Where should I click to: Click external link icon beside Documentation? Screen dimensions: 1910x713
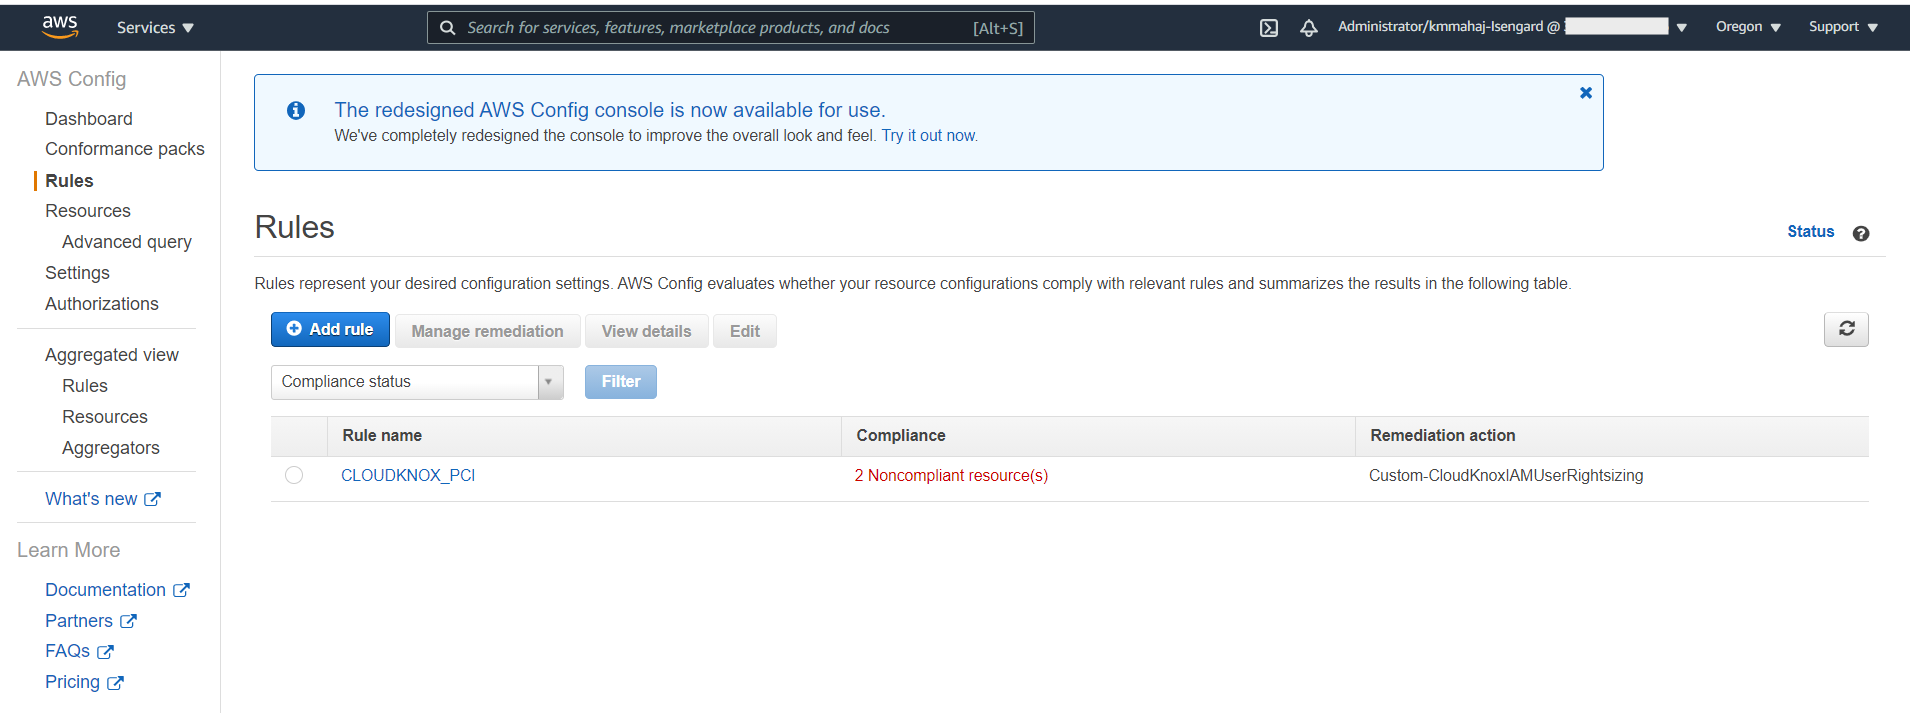[181, 590]
